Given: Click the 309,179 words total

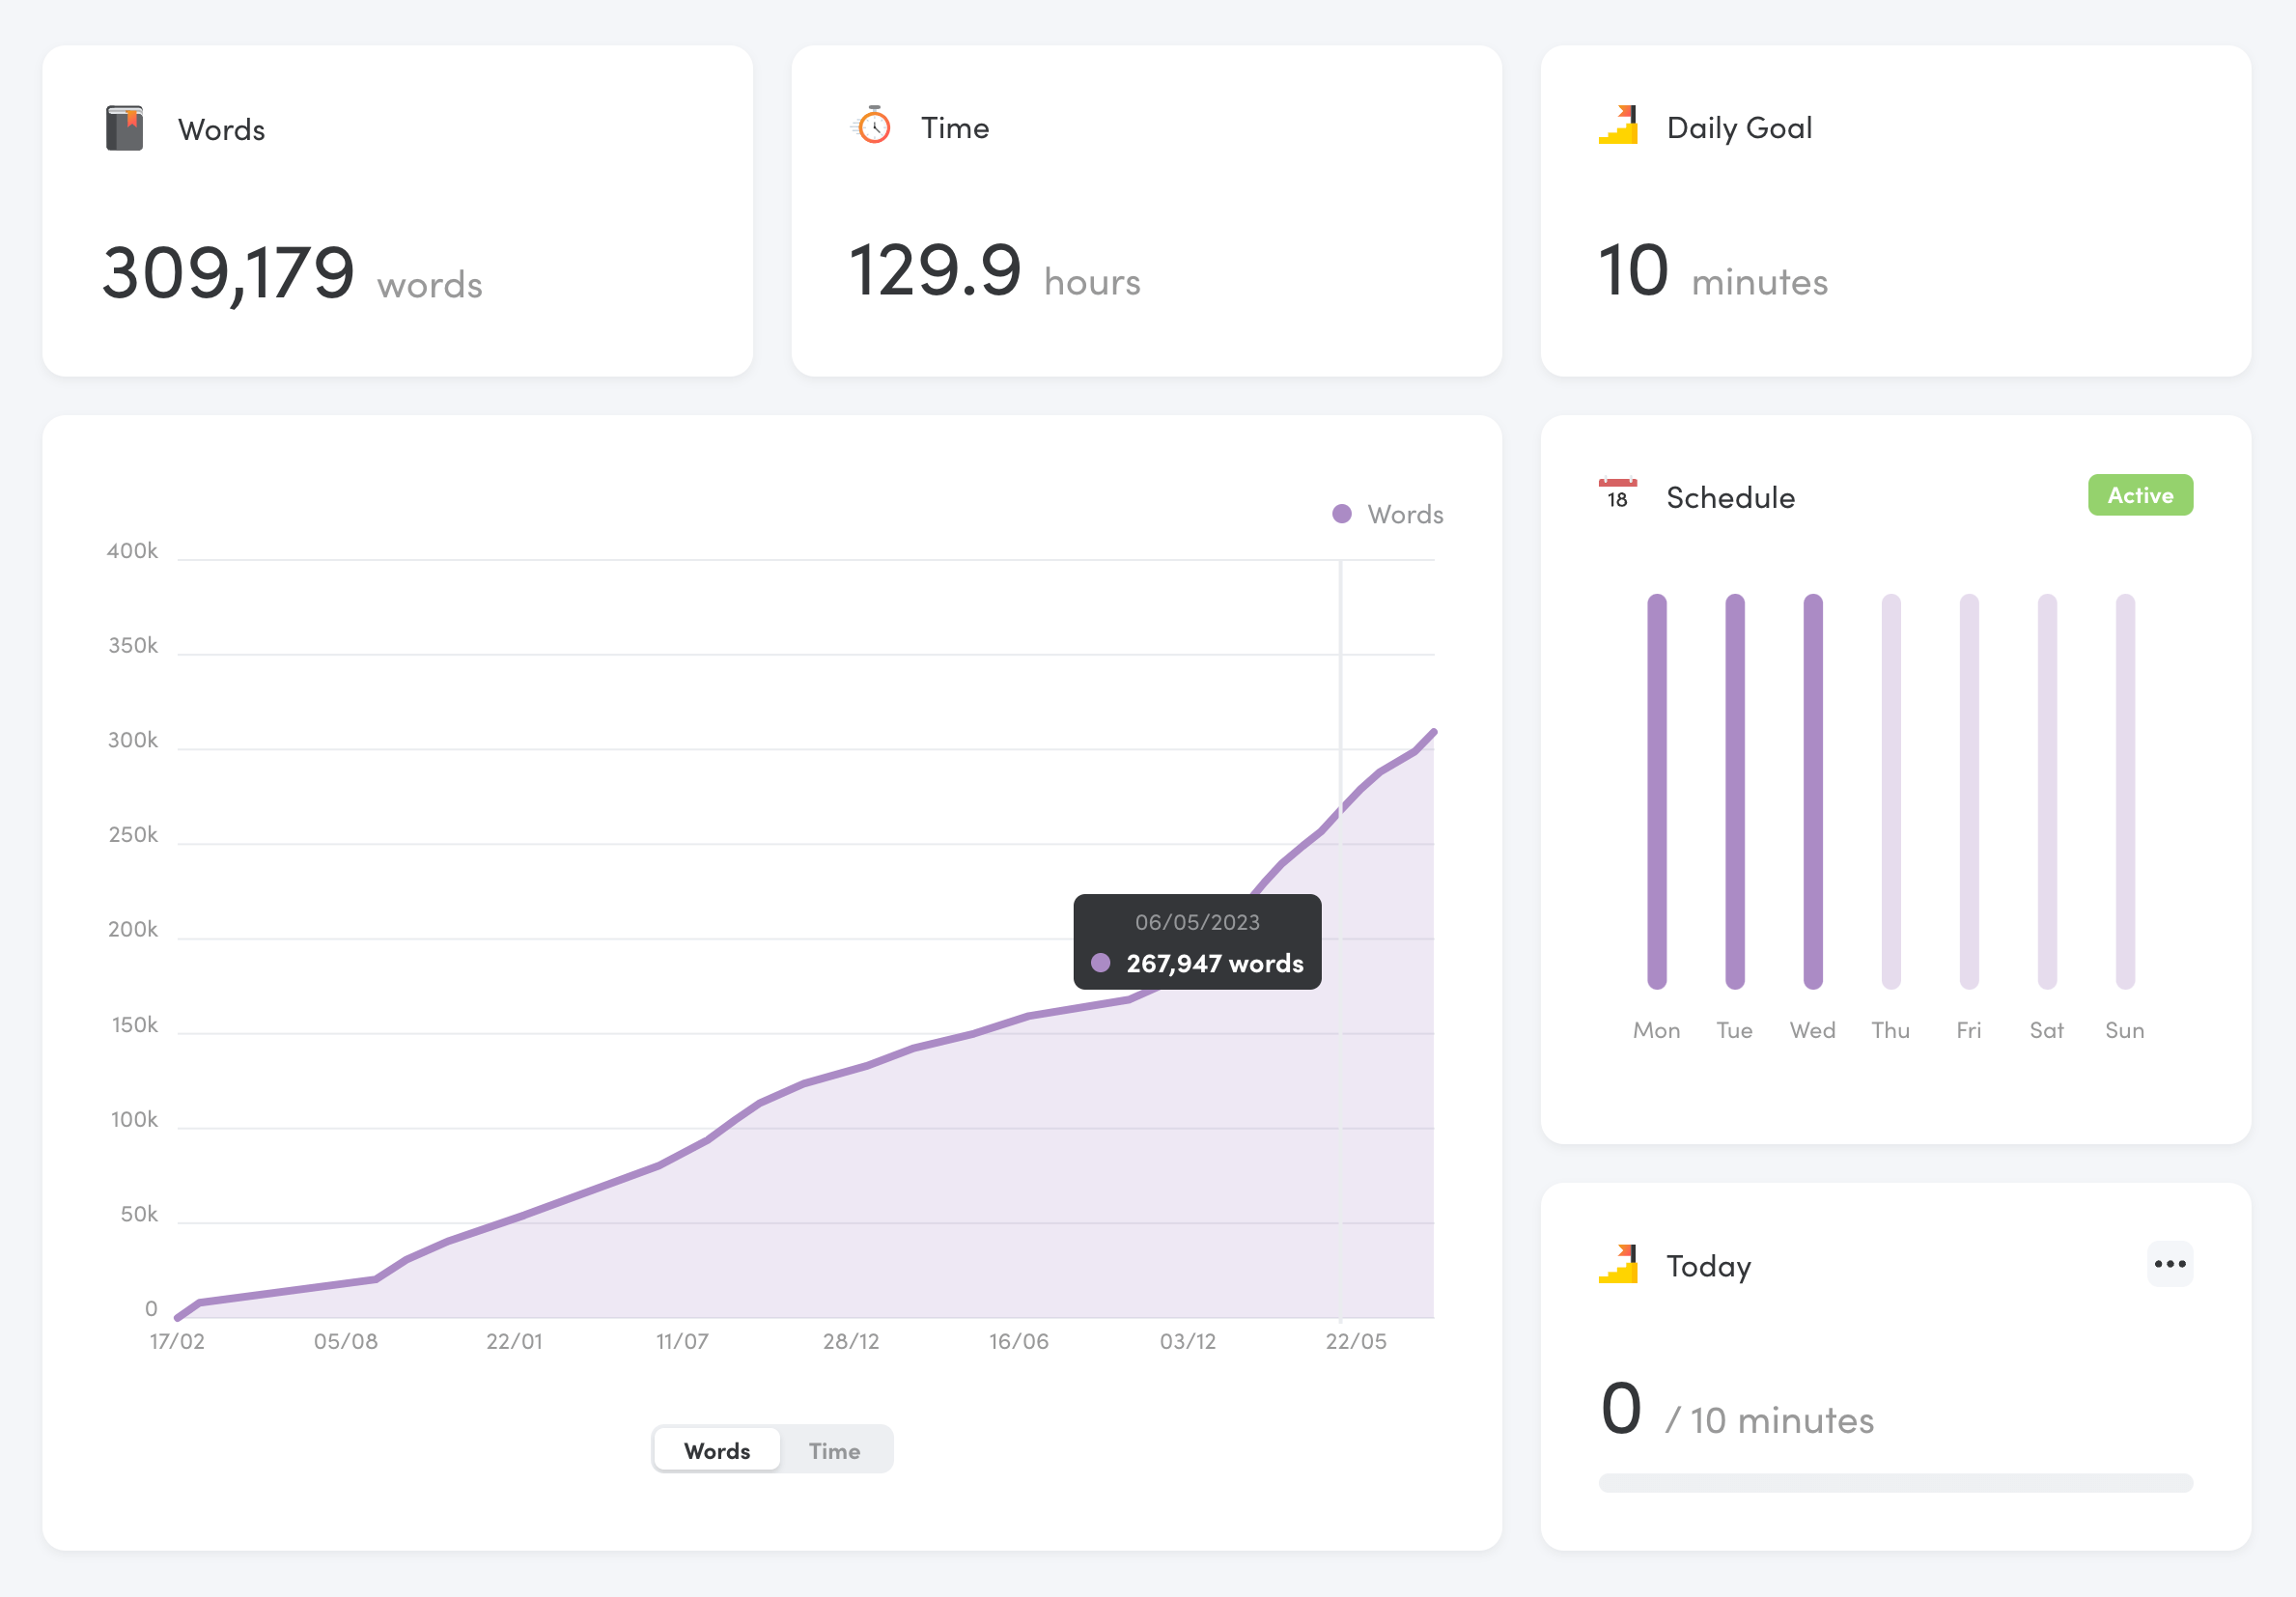Looking at the screenshot, I should 229,273.
